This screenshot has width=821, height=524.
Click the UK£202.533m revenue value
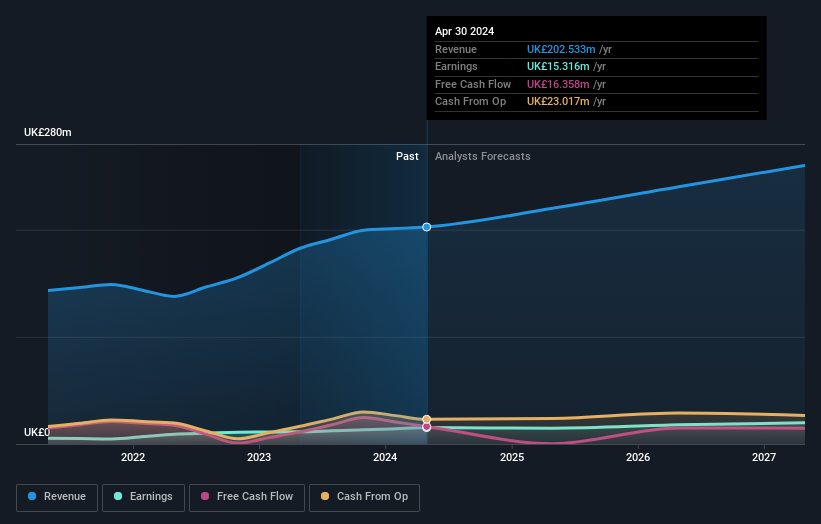point(561,49)
